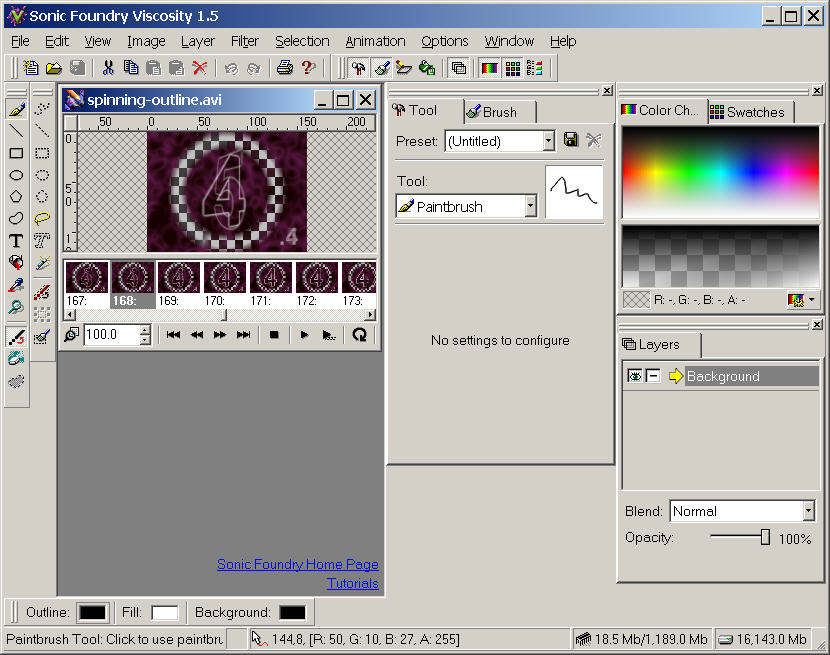This screenshot has width=830, height=655.
Task: Select the magic wand tool
Action: pyautogui.click(x=42, y=263)
